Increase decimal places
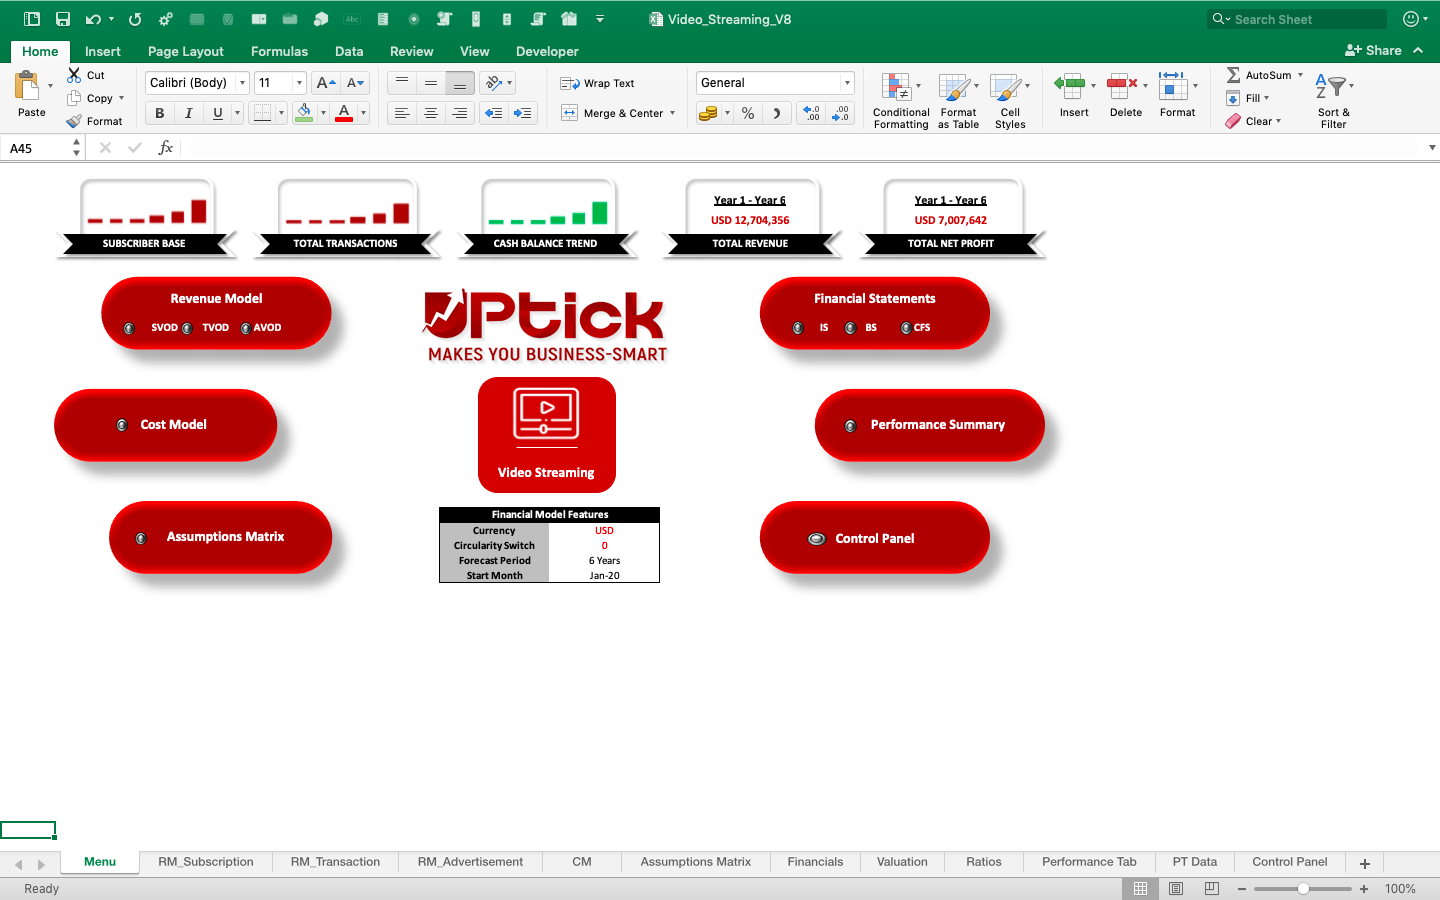The image size is (1440, 900). 811,113
